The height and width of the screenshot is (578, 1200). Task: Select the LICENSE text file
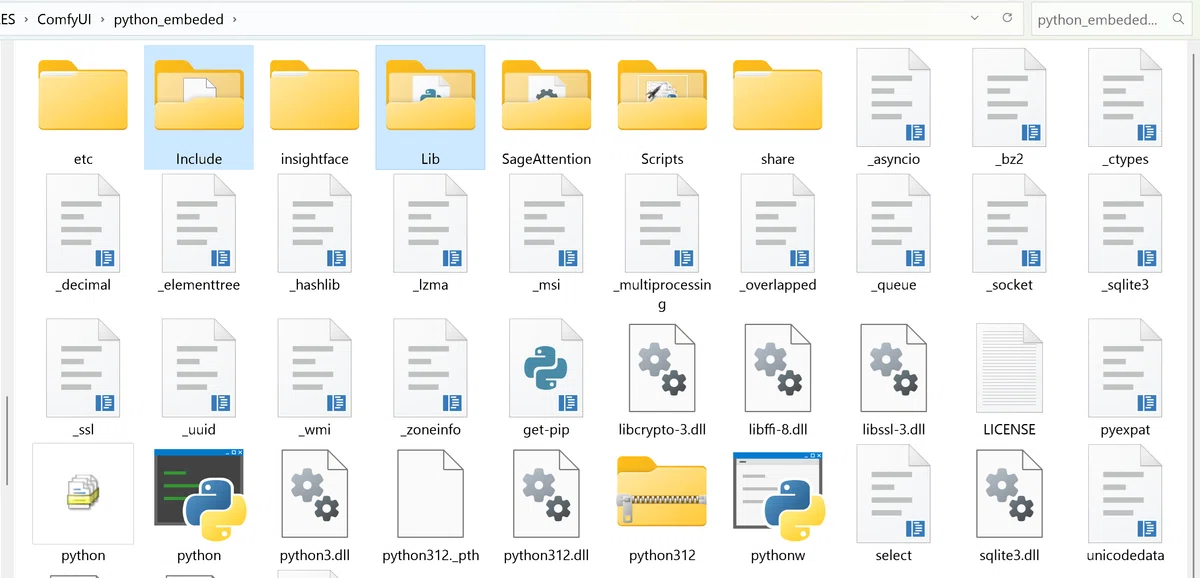coord(1010,378)
